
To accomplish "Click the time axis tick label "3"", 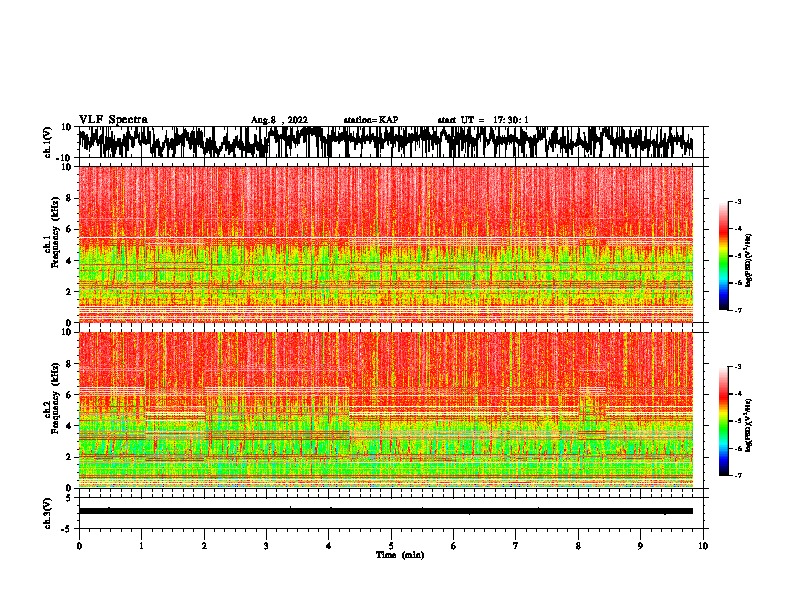I will click(x=266, y=546).
